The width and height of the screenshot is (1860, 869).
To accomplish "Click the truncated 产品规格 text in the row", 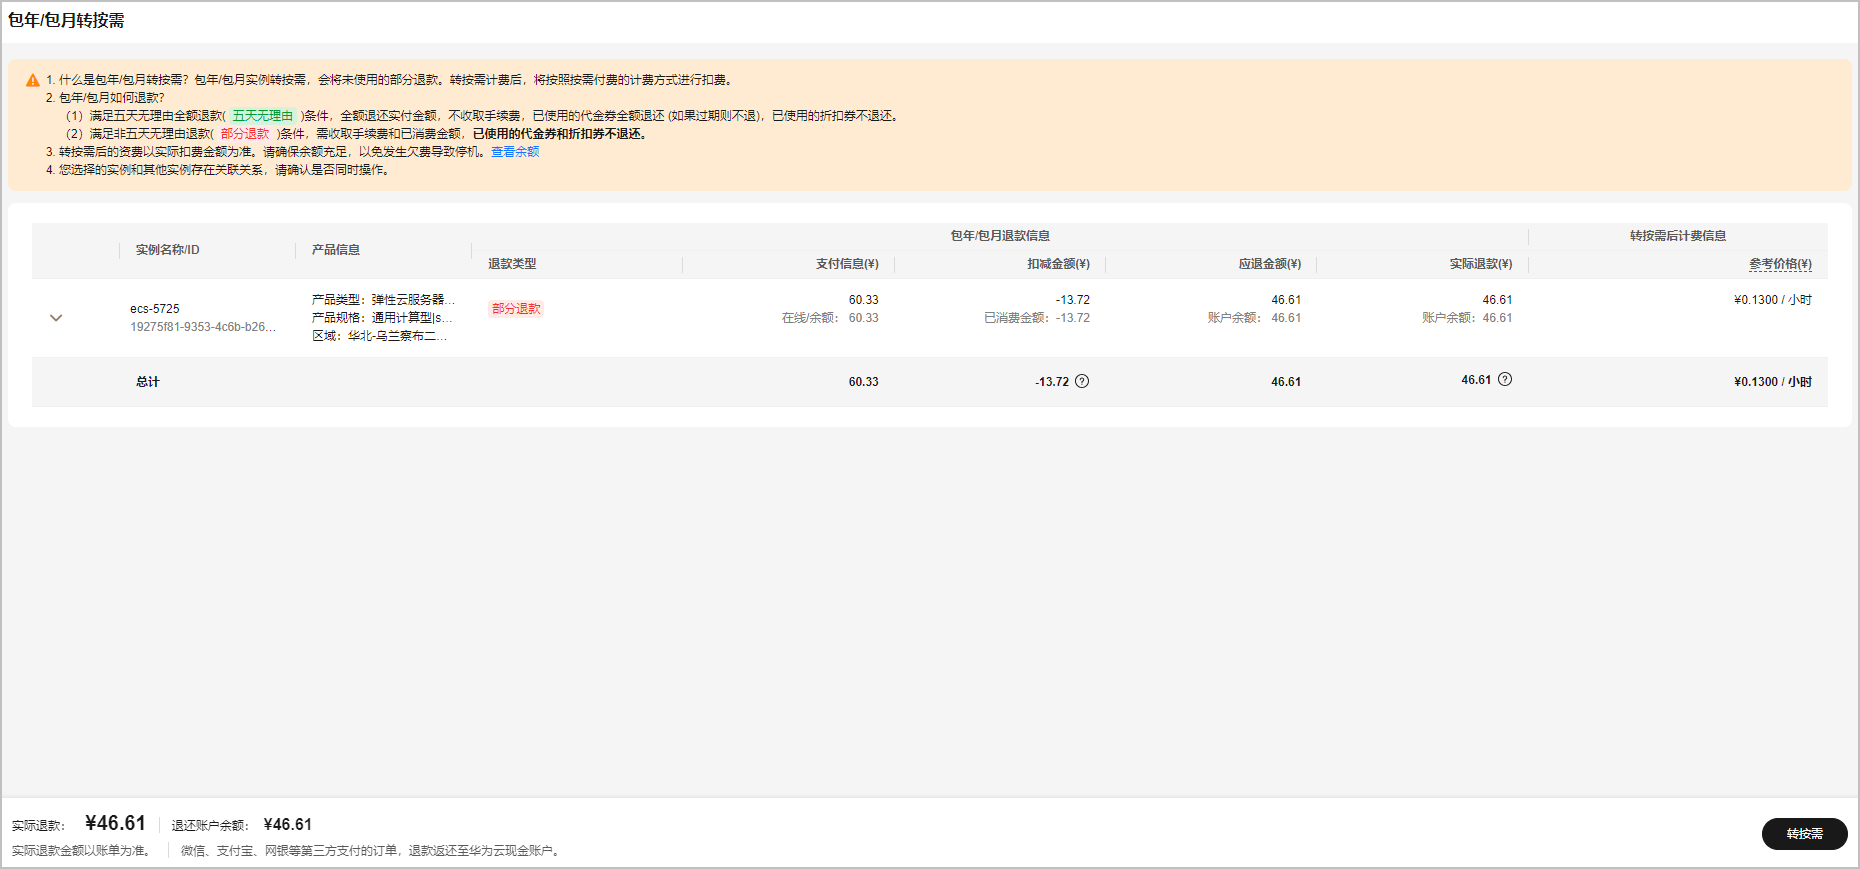I will [x=382, y=318].
